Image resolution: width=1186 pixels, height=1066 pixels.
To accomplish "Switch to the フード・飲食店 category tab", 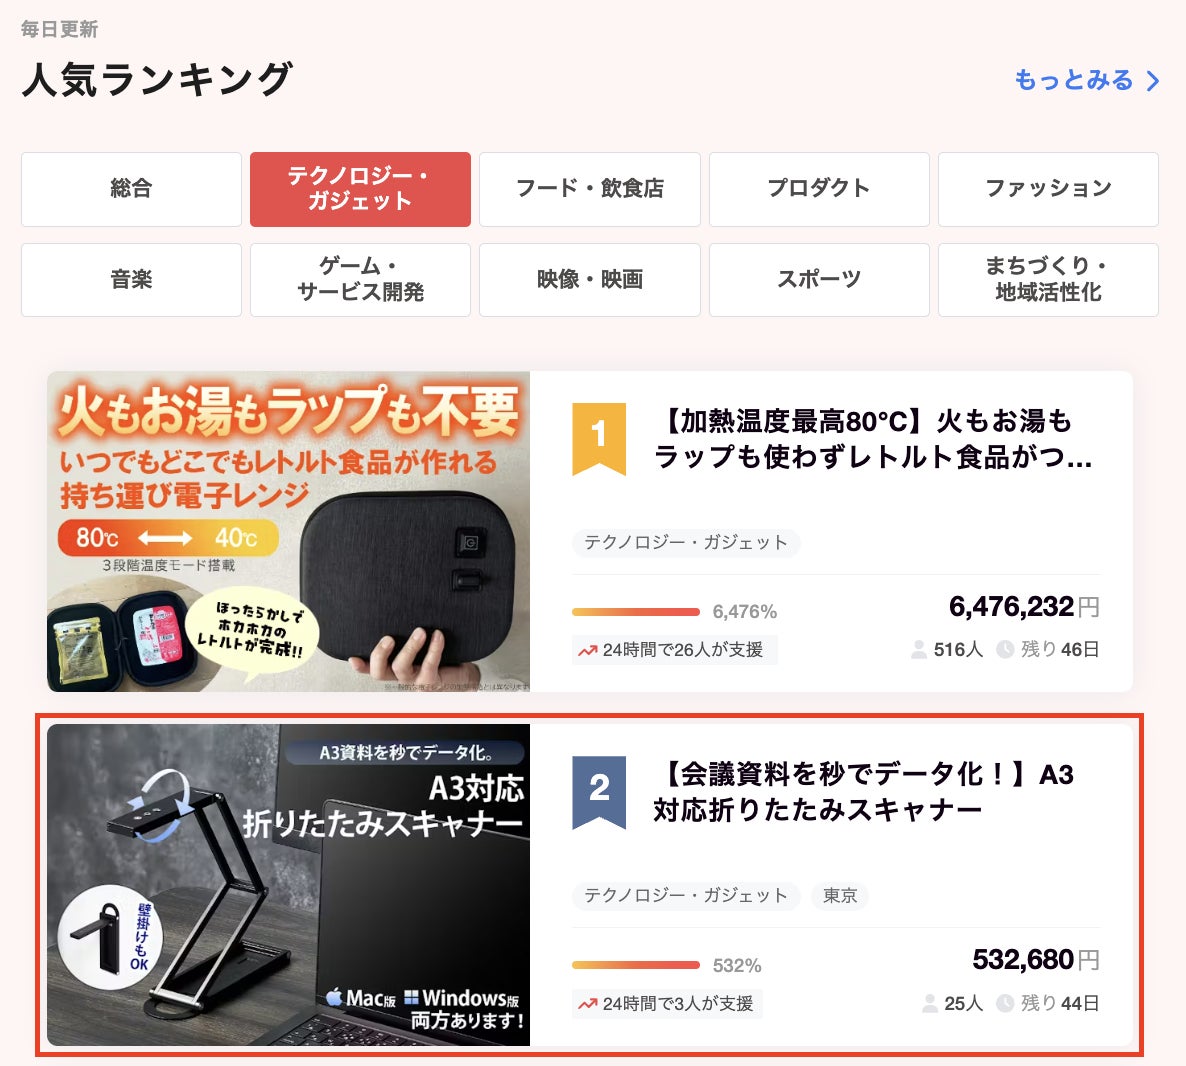I will tap(590, 189).
